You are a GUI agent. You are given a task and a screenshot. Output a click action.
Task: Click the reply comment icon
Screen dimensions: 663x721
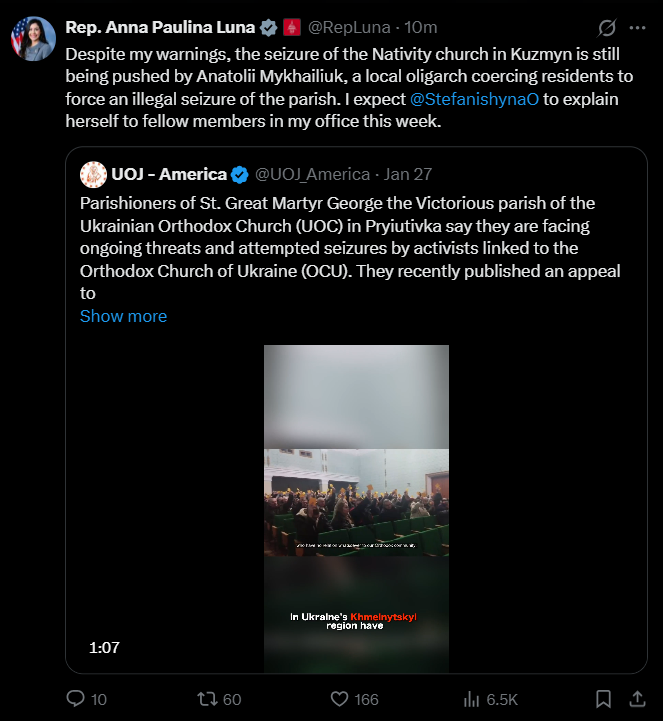tap(76, 699)
